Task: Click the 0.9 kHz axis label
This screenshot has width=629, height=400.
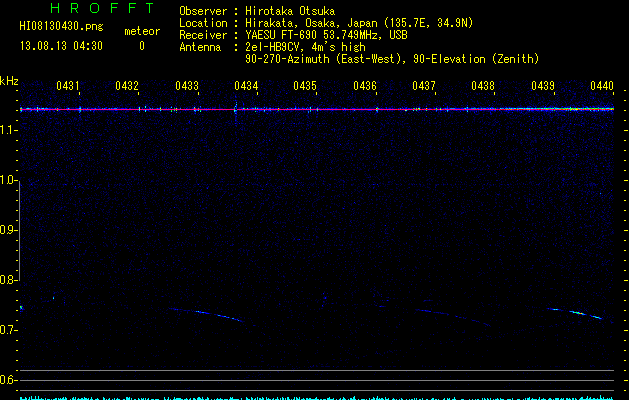Action: (x=9, y=230)
